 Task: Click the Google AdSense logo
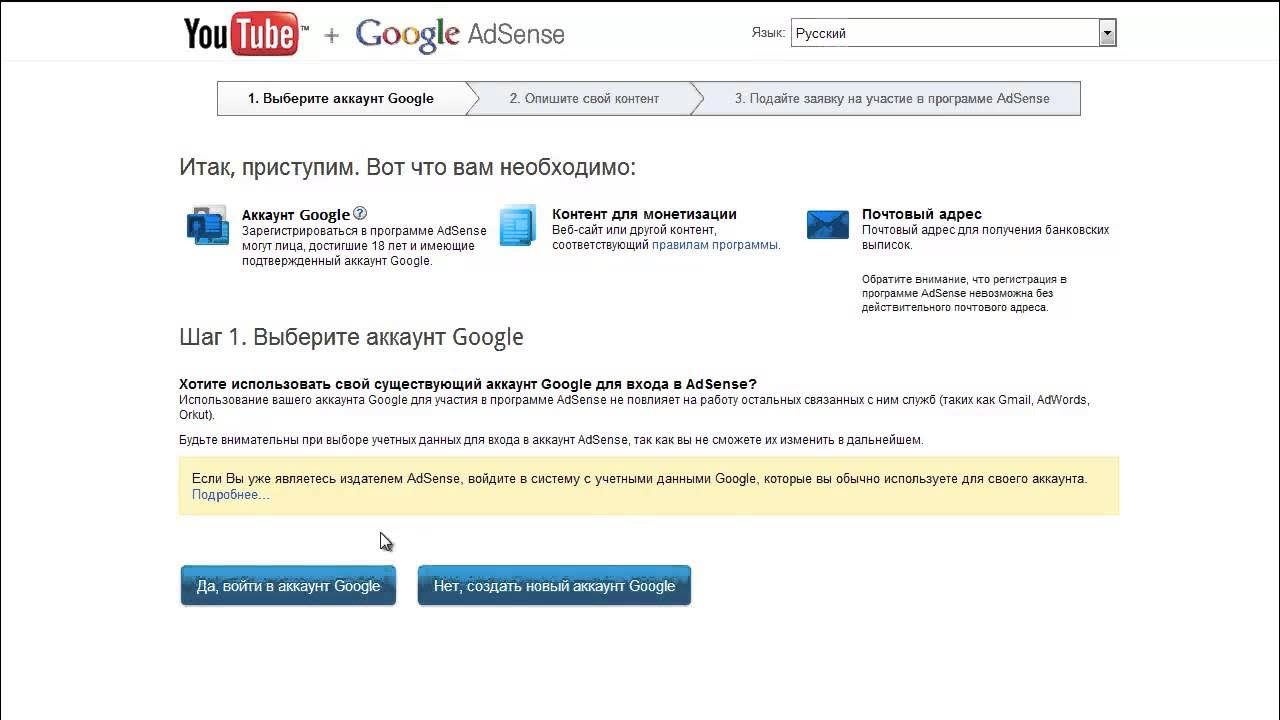(x=460, y=35)
